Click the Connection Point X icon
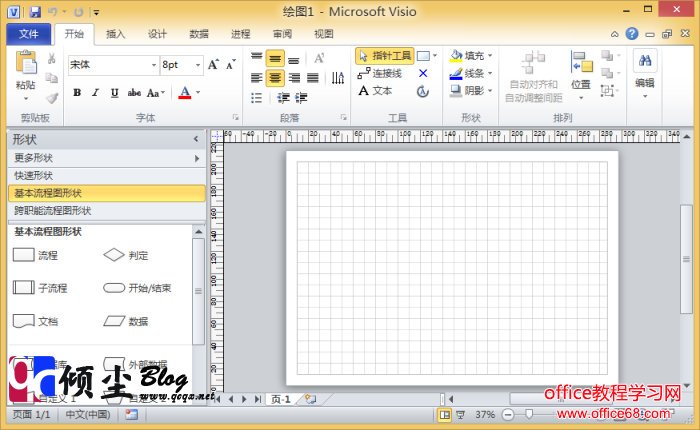The image size is (700, 430). [x=423, y=73]
